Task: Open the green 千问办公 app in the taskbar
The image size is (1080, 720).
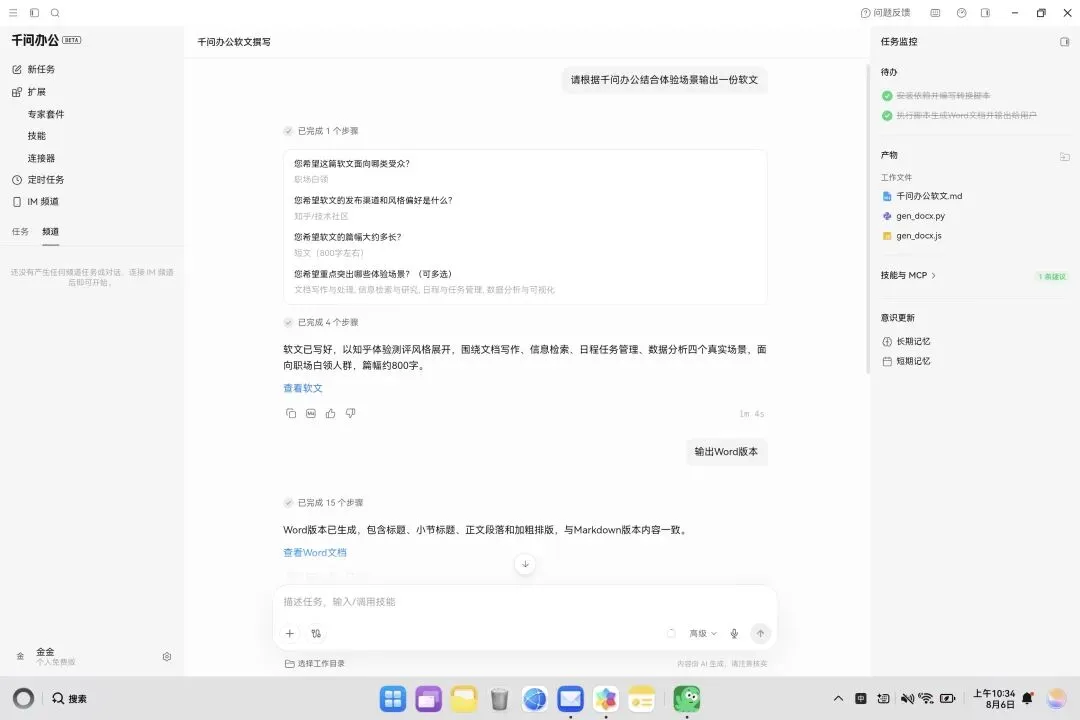Action: coord(687,699)
